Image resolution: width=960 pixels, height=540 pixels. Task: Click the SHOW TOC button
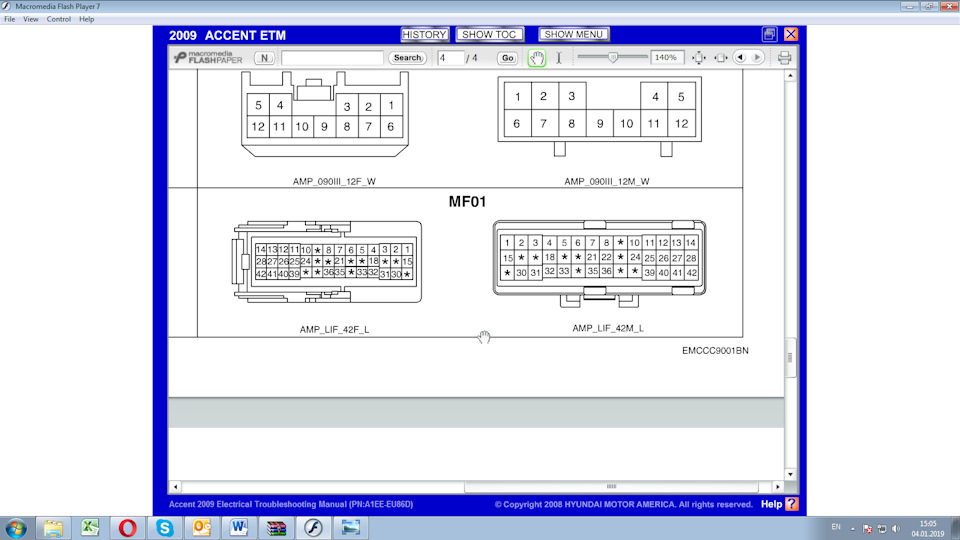click(489, 34)
